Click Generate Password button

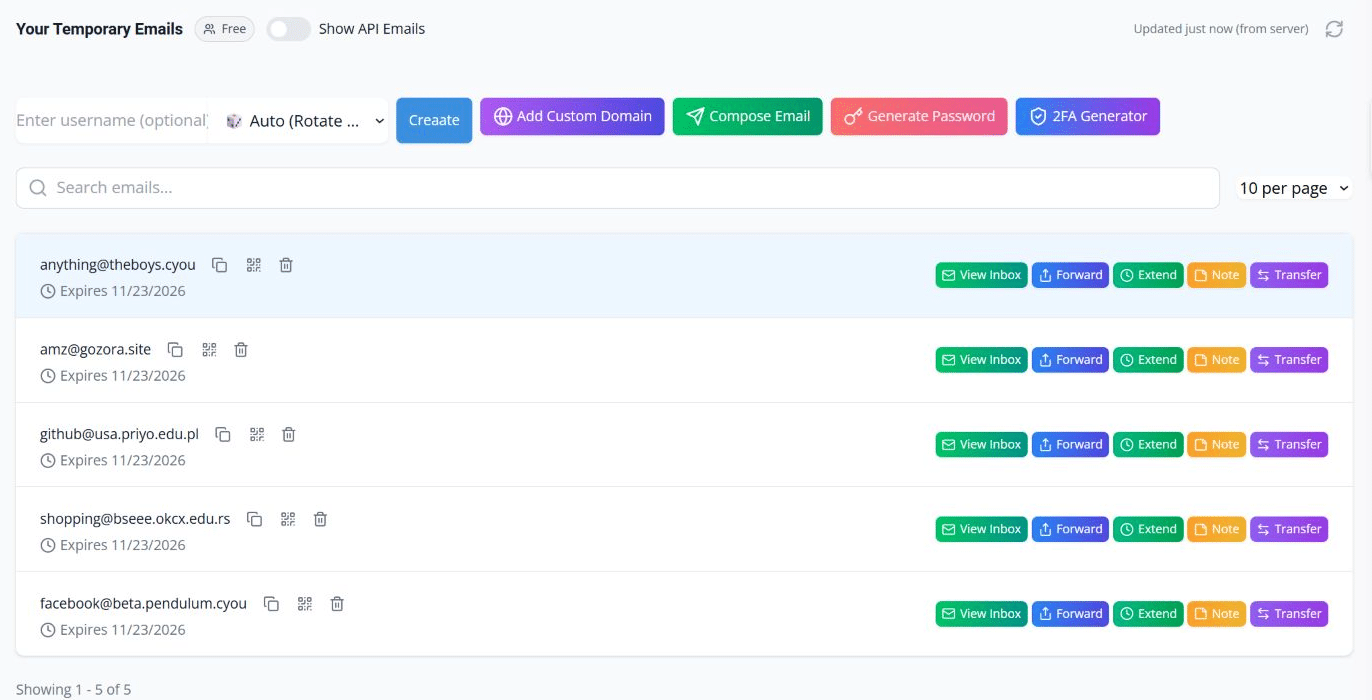tap(919, 116)
